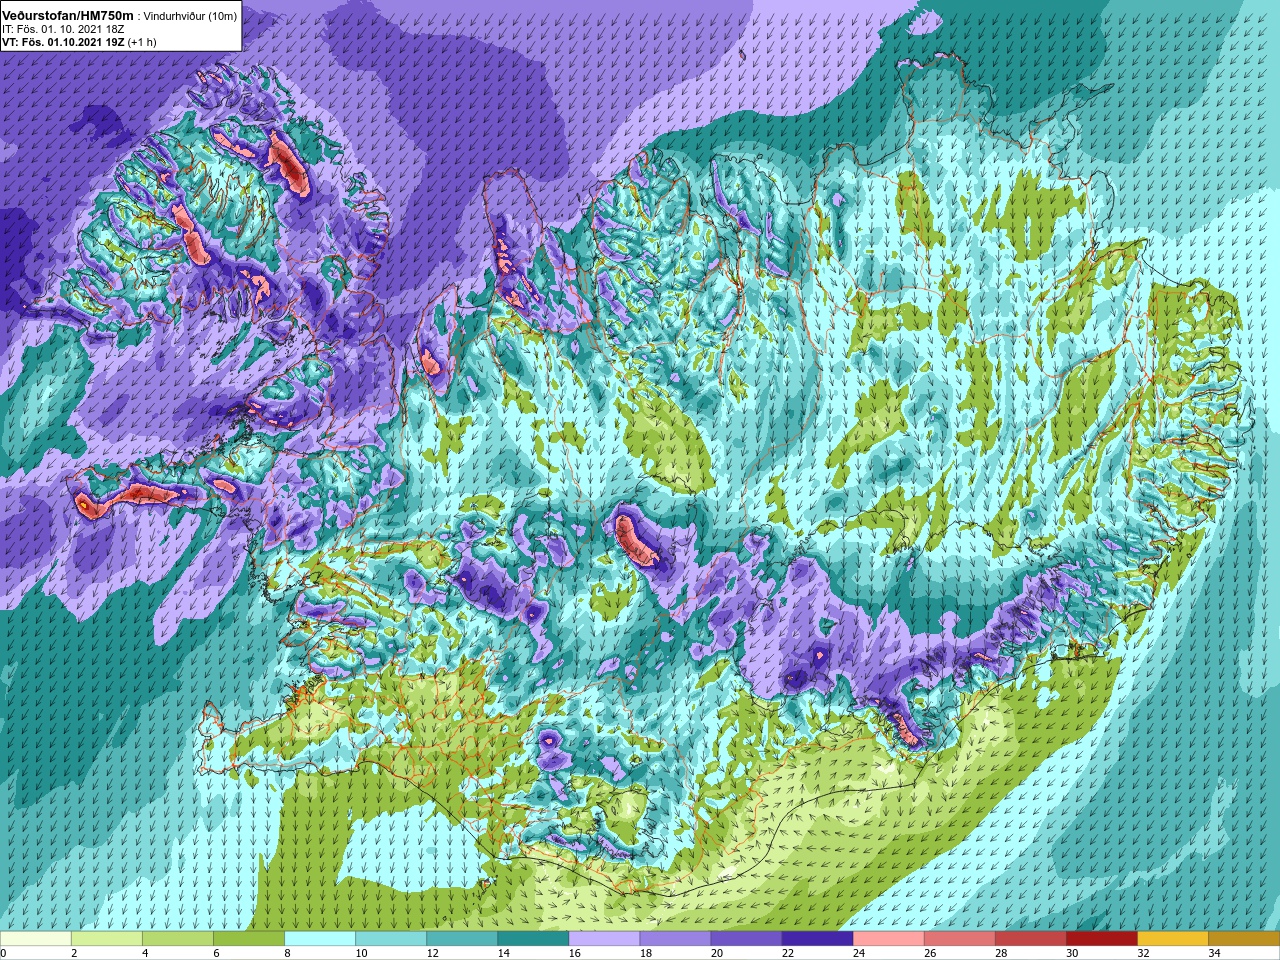Click the legend scale number 16
Image resolution: width=1280 pixels, height=960 pixels.
pyautogui.click(x=574, y=953)
